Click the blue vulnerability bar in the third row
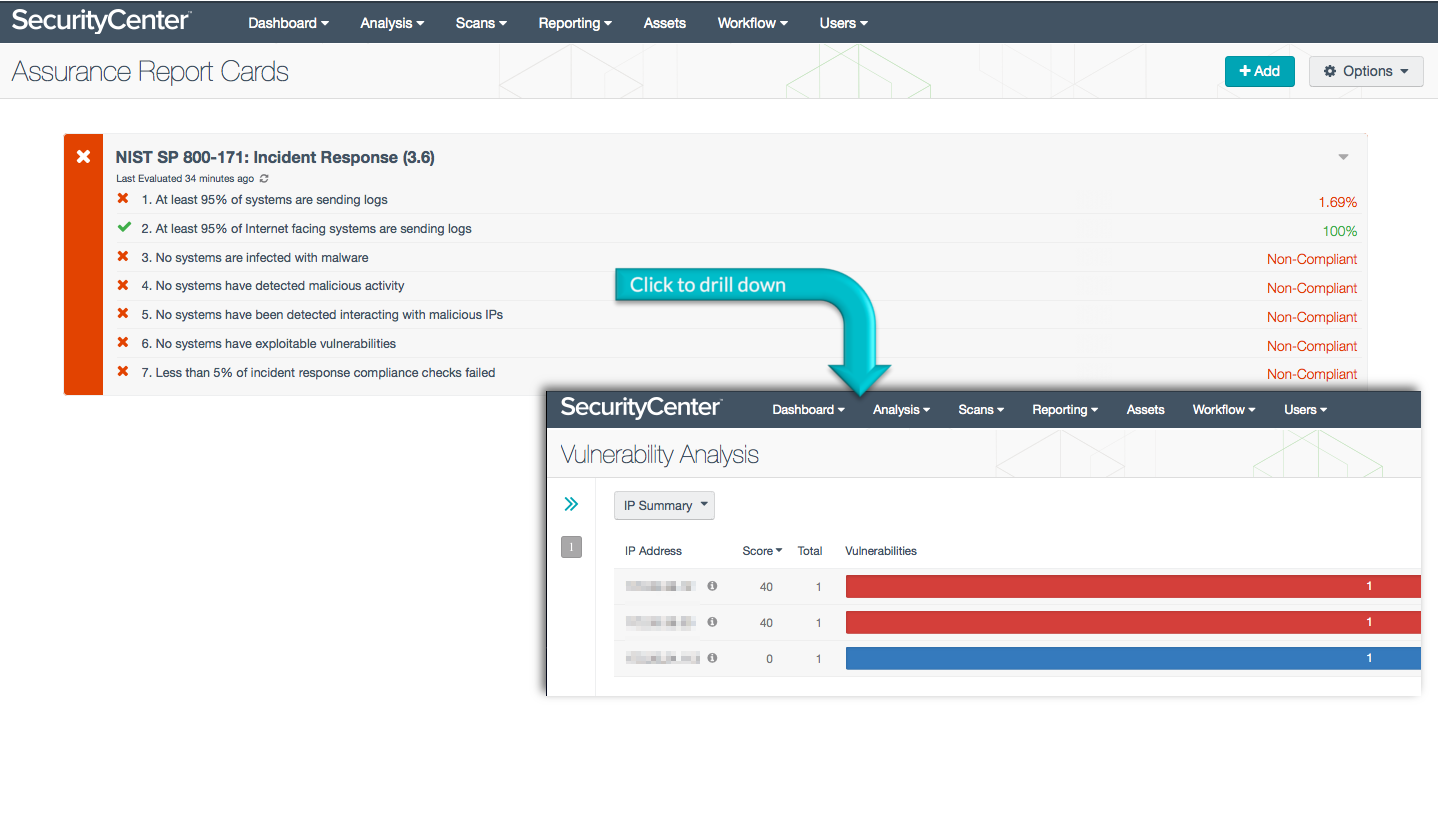The image size is (1440, 820). 1133,658
